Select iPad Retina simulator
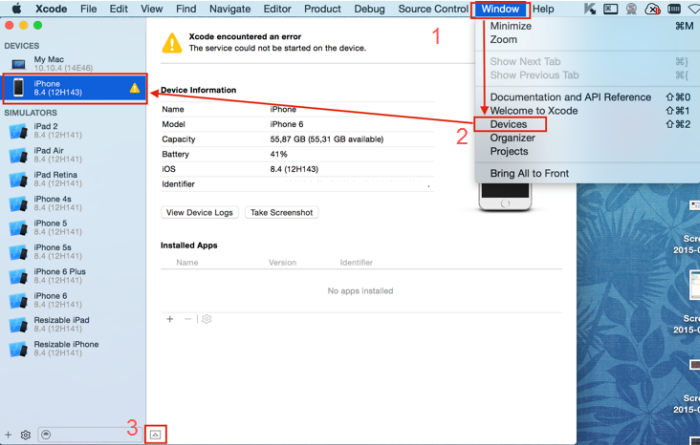The width and height of the screenshot is (700, 445). tap(73, 179)
